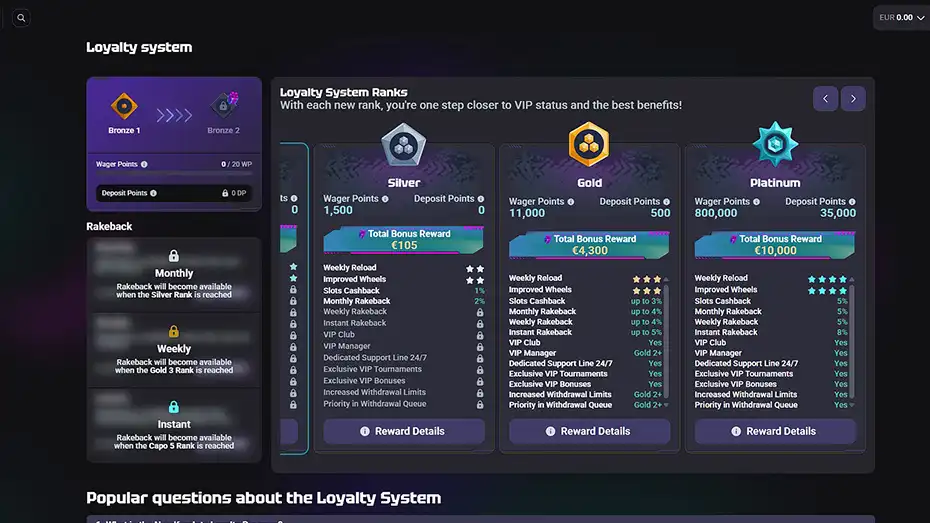930x523 pixels.
Task: Open Gold Reward Details
Action: pyautogui.click(x=590, y=432)
